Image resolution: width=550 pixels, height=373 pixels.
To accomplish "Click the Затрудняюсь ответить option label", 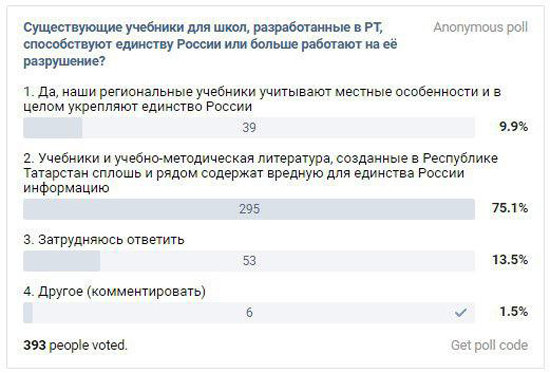I will (x=104, y=240).
